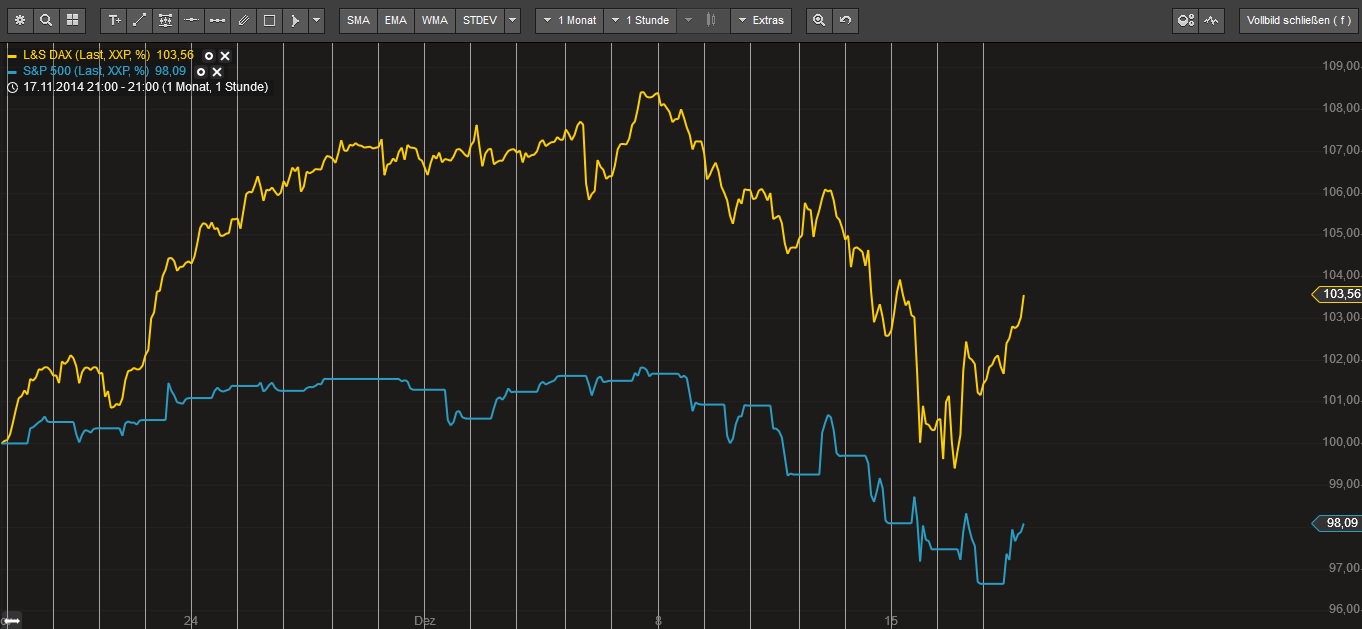Open the 1 Stunde interval dropdown
This screenshot has height=629, width=1362.
(640, 20)
